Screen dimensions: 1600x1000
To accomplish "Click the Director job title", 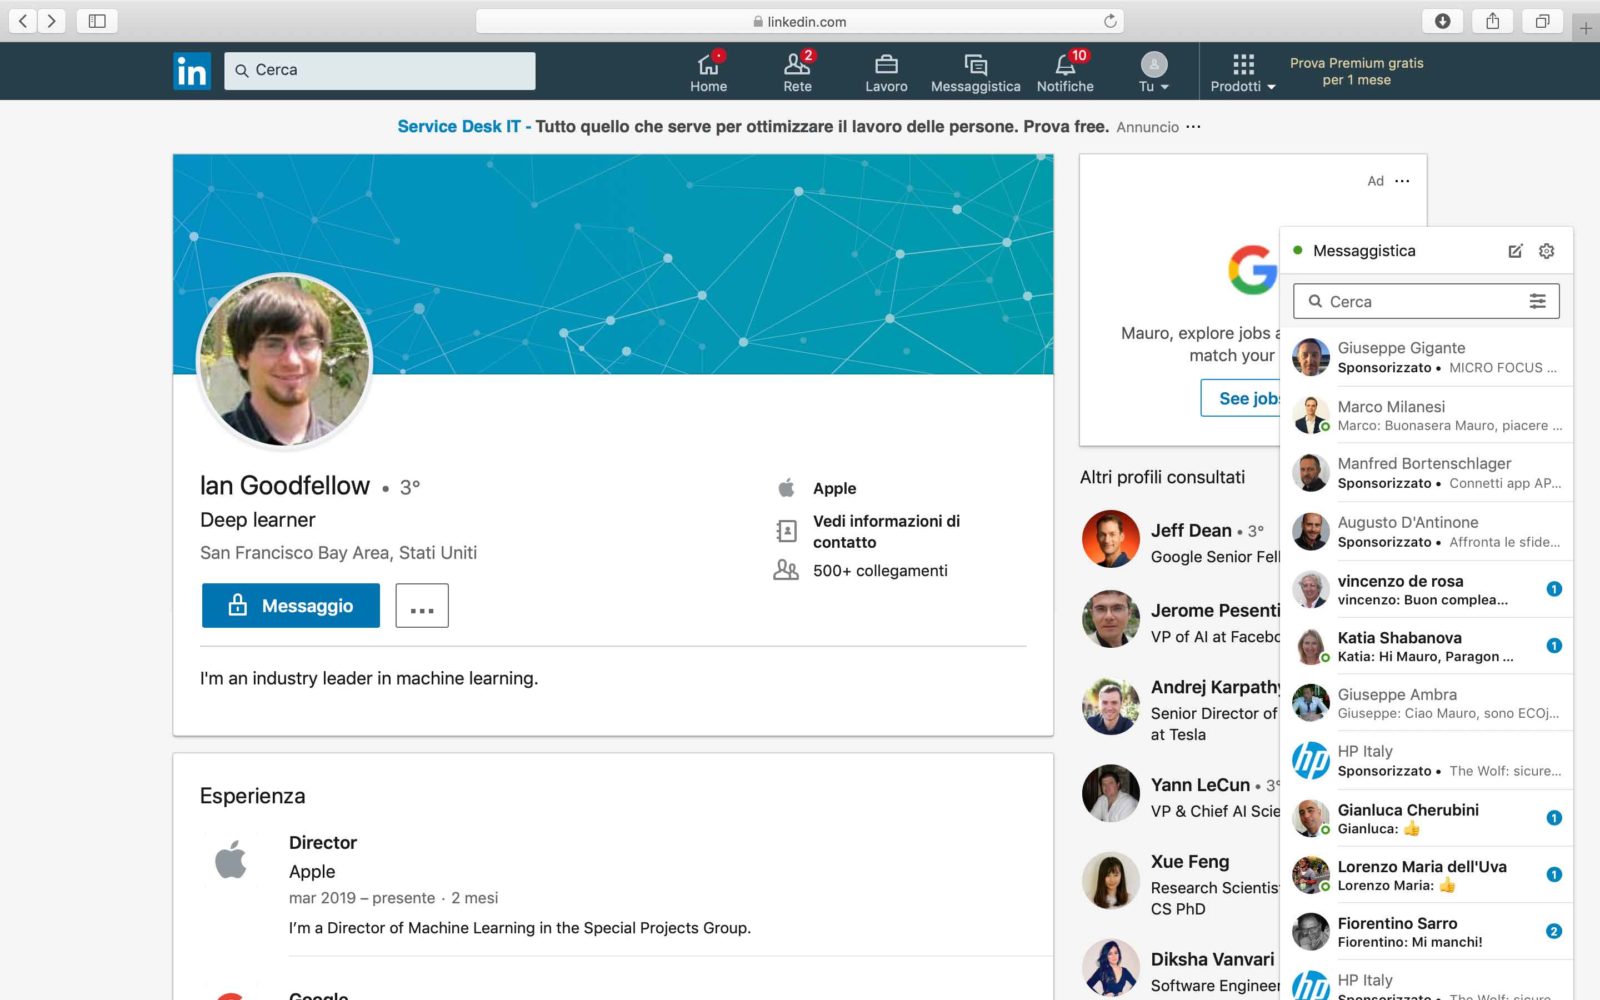I will [x=323, y=843].
